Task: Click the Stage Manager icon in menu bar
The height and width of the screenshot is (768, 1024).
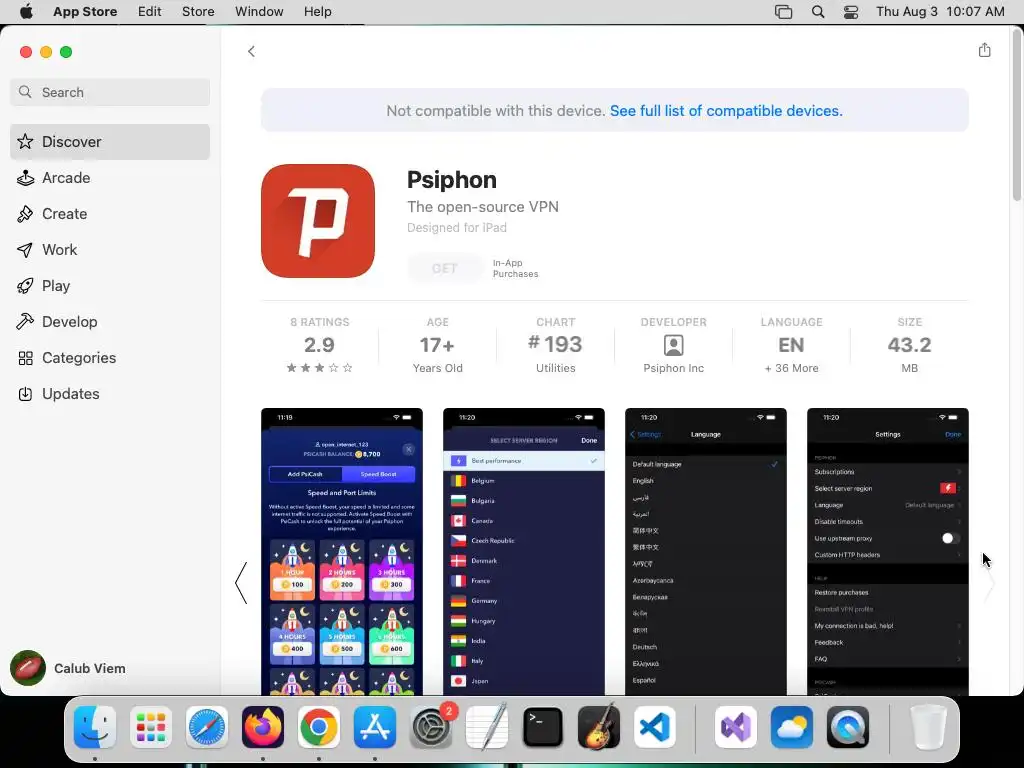Action: (x=783, y=12)
